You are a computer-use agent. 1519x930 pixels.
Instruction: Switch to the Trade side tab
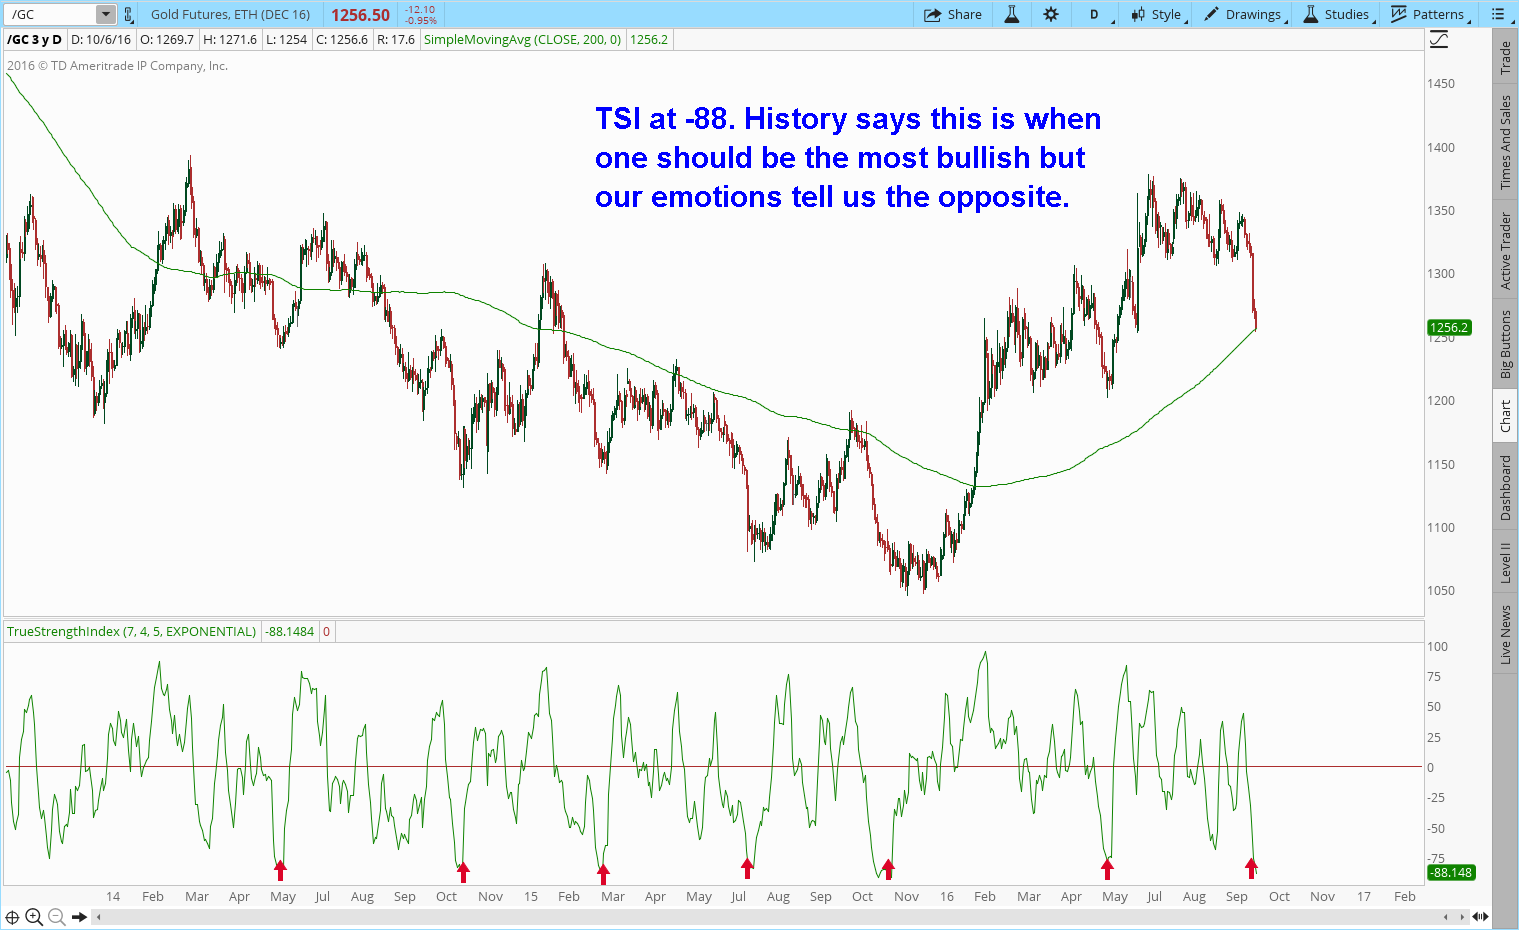(x=1505, y=58)
